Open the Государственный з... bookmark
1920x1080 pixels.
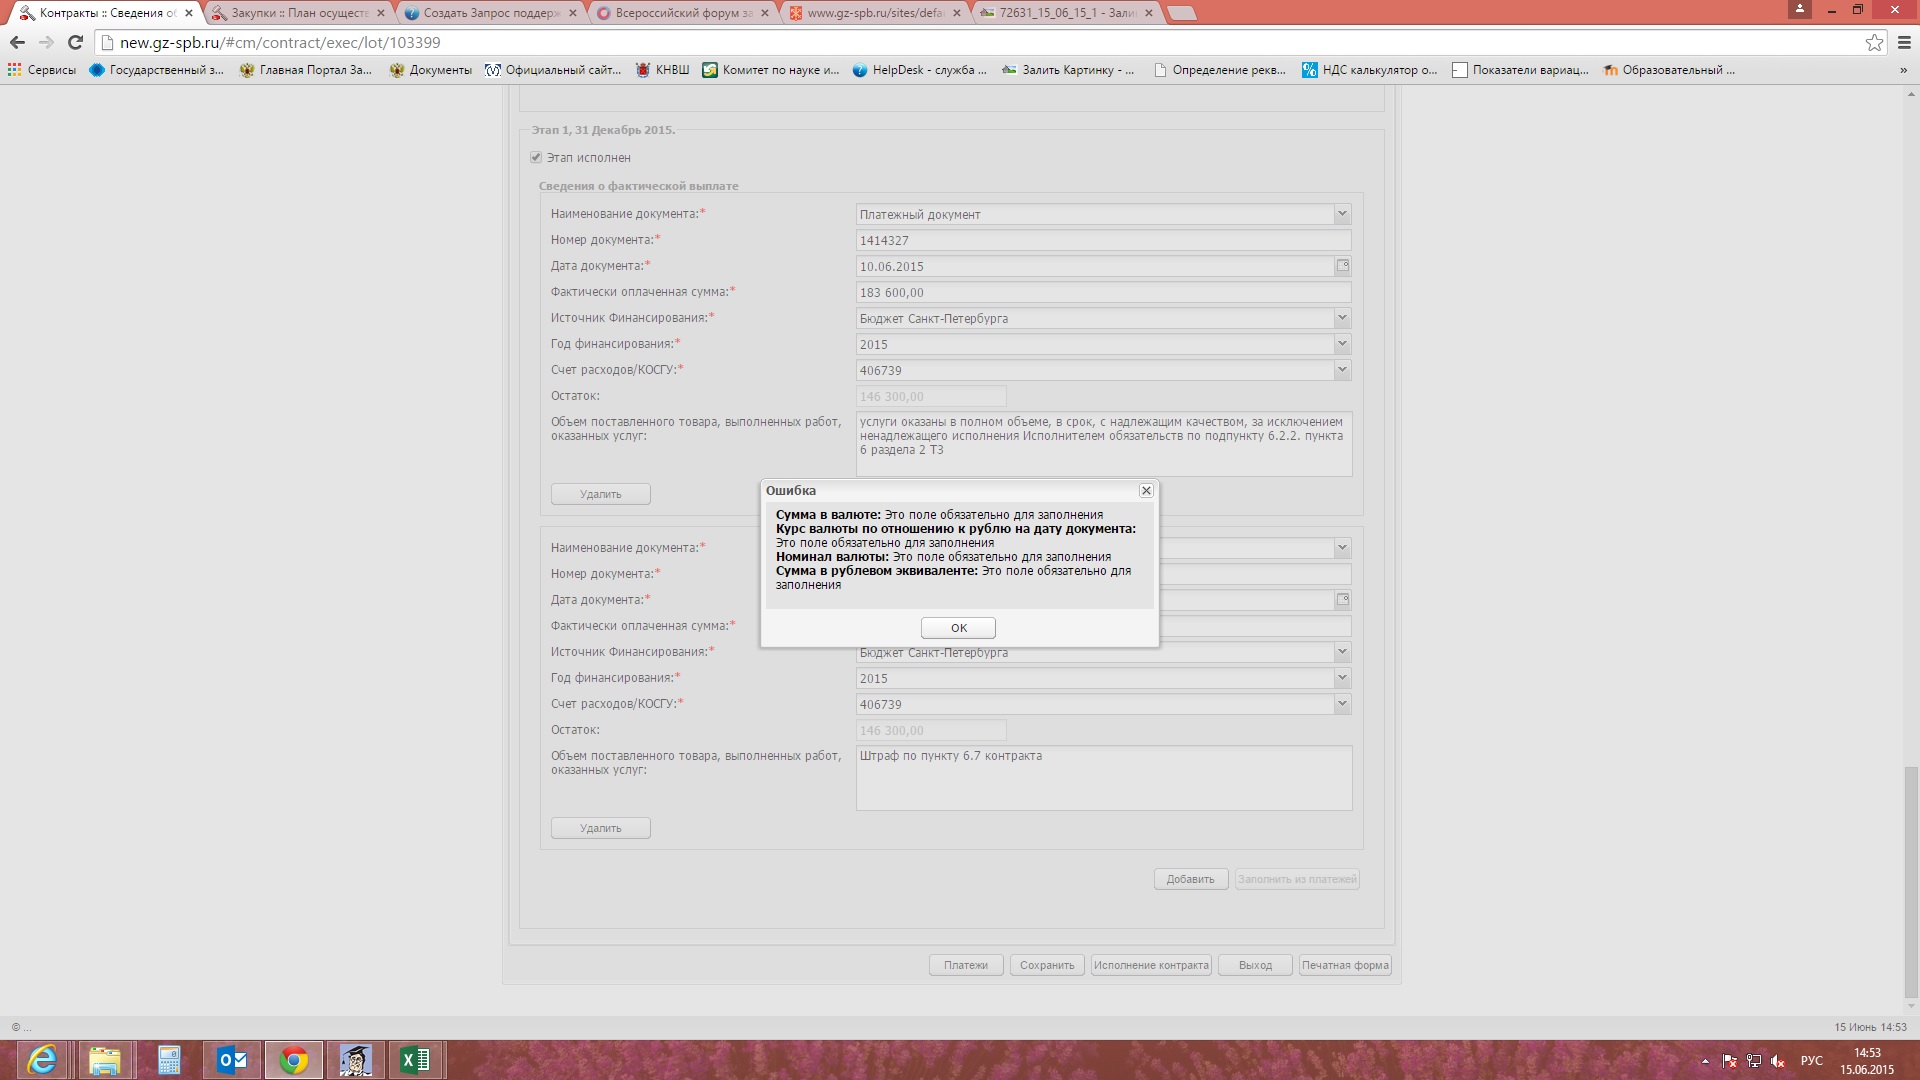point(157,70)
